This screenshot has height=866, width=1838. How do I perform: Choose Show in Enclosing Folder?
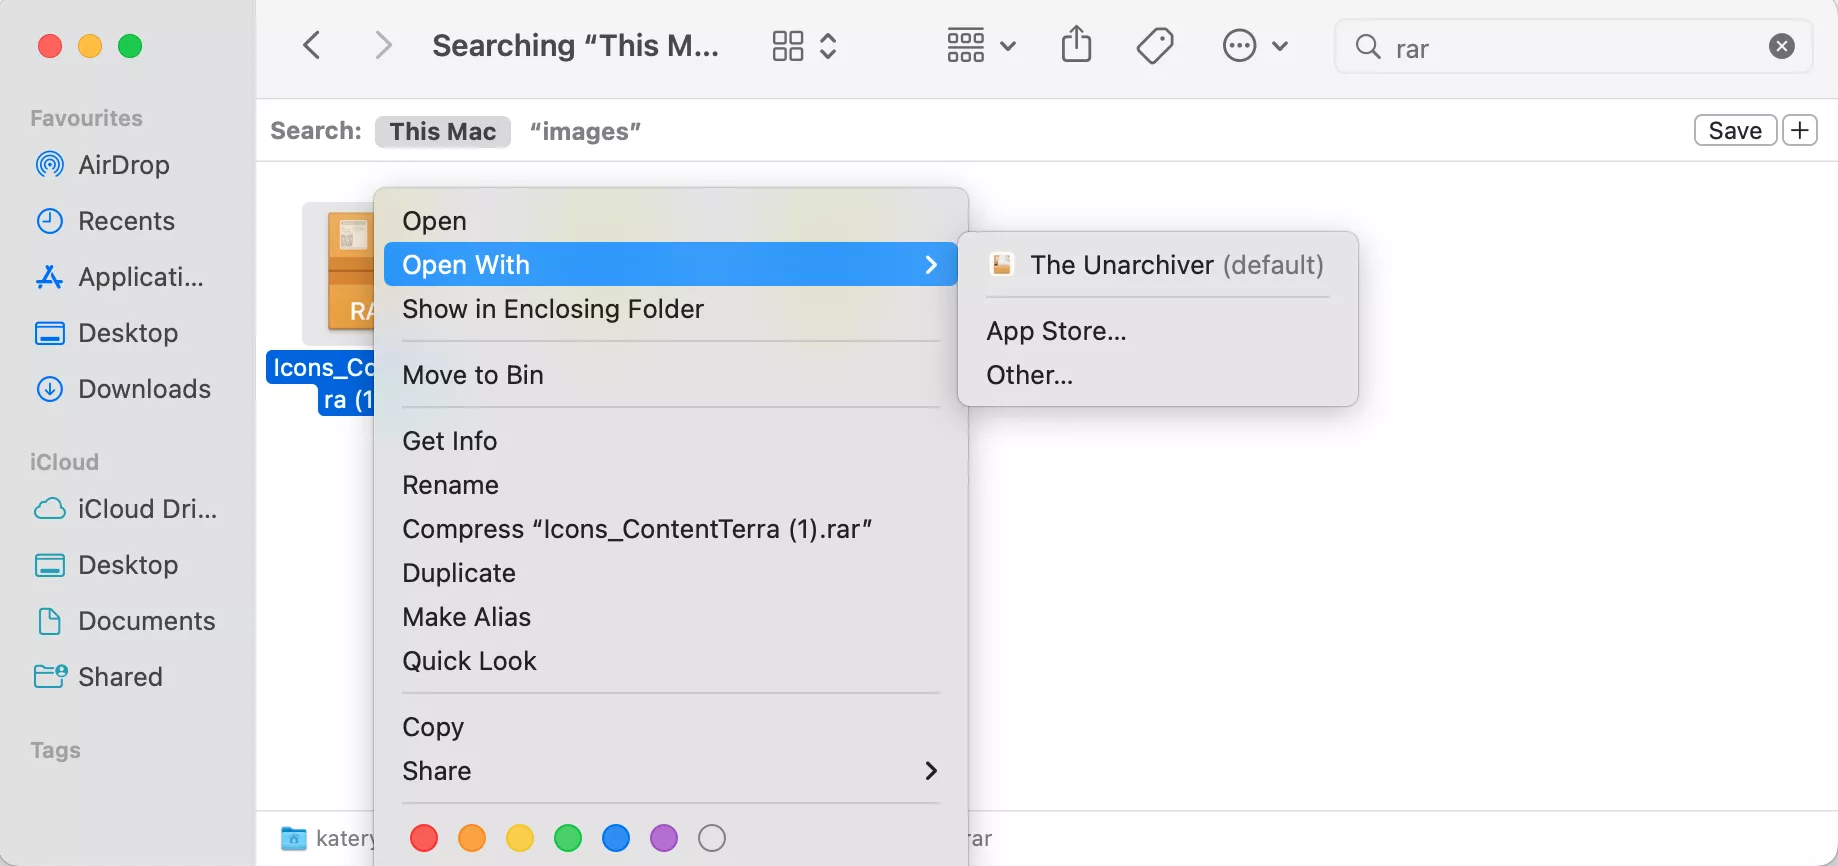point(670,308)
